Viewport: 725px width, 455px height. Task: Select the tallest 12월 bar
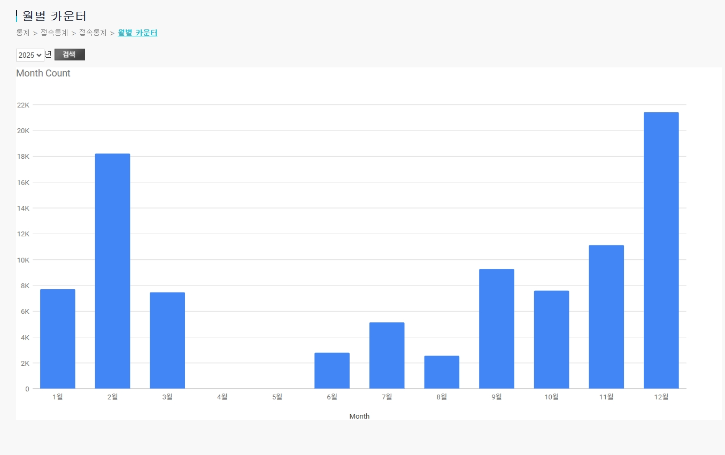(661, 250)
